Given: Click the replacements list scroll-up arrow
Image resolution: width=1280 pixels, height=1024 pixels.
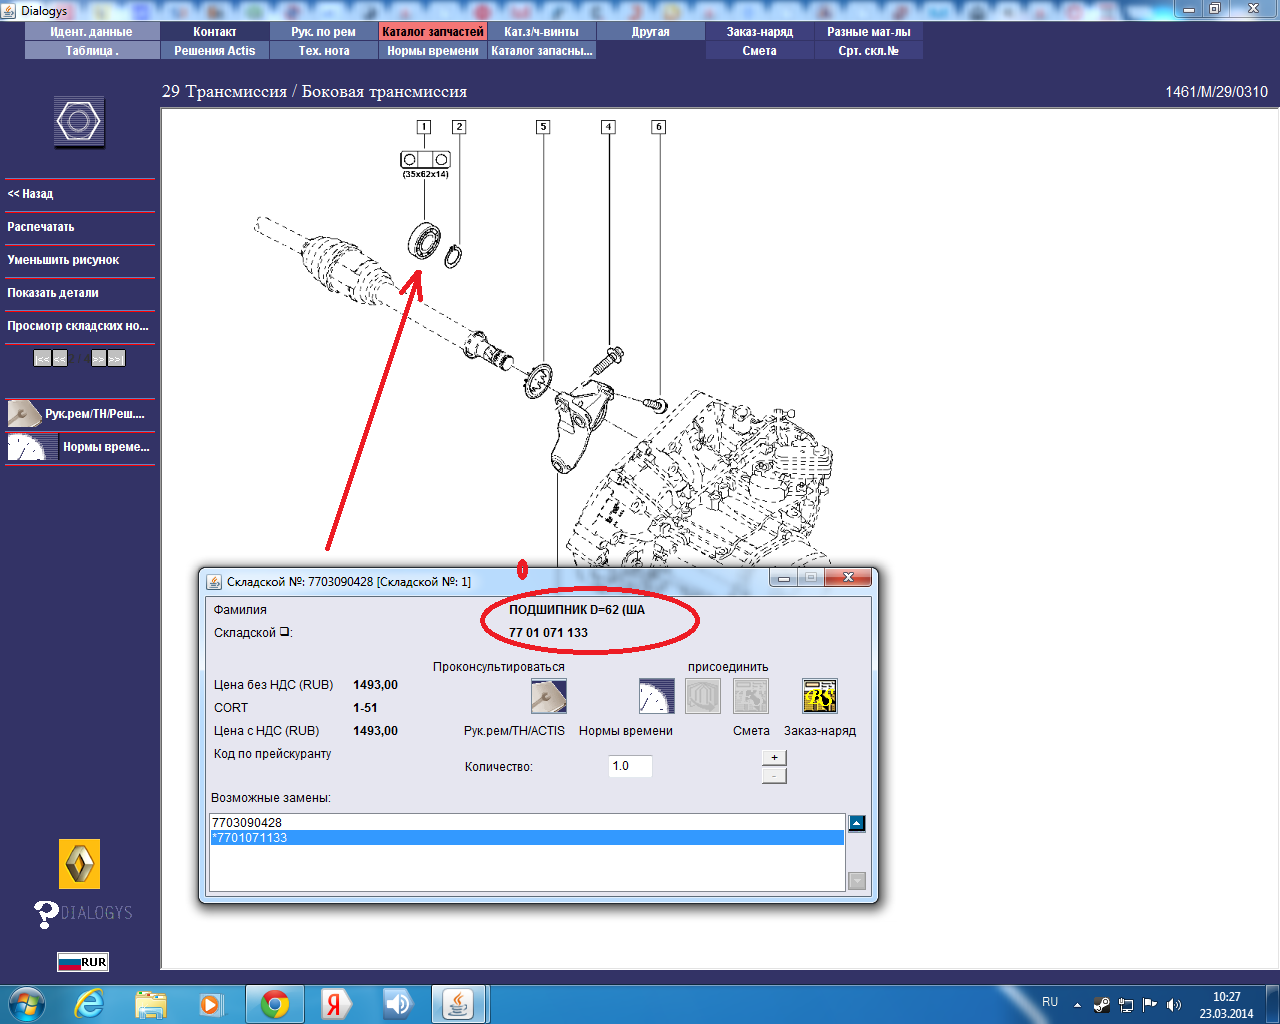Looking at the screenshot, I should [856, 824].
